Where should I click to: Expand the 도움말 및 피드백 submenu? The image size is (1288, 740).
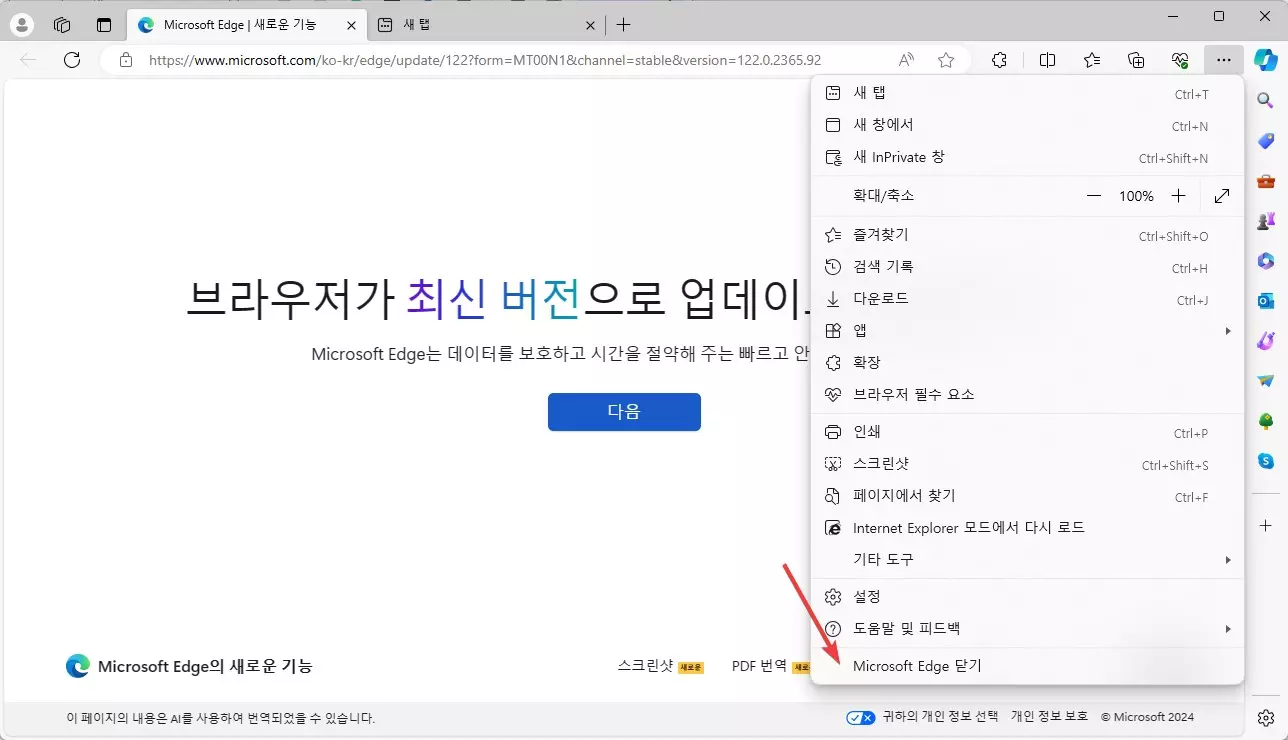click(1028, 628)
